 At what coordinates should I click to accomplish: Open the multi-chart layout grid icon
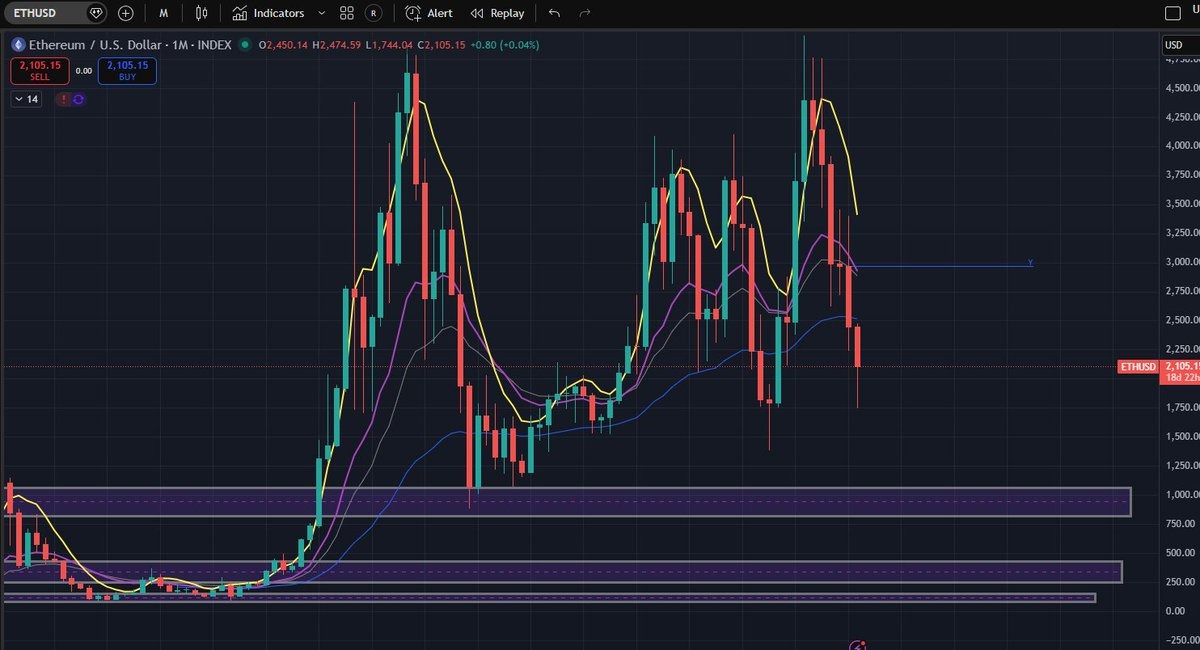[x=346, y=13]
